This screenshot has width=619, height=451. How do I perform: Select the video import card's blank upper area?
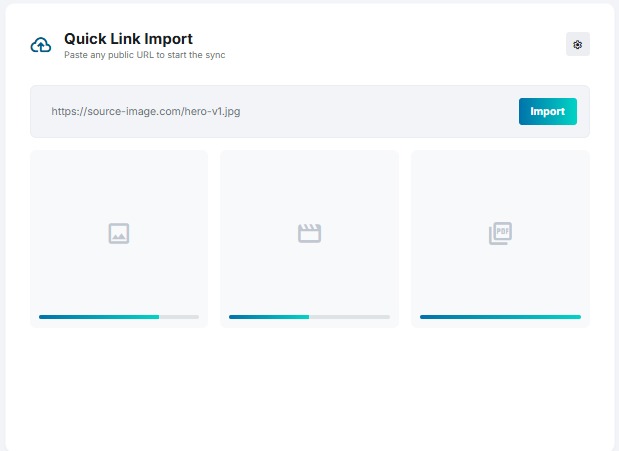point(309,180)
